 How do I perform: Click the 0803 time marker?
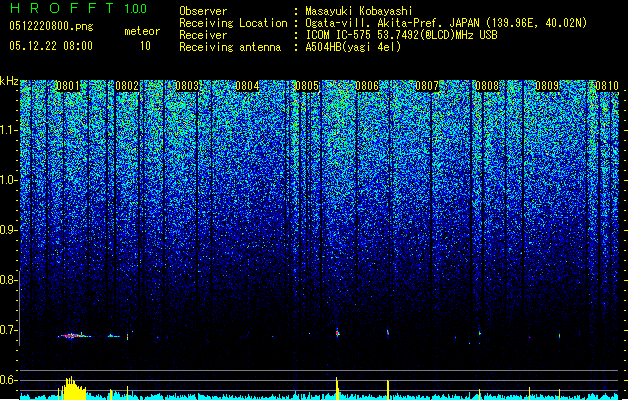click(187, 86)
